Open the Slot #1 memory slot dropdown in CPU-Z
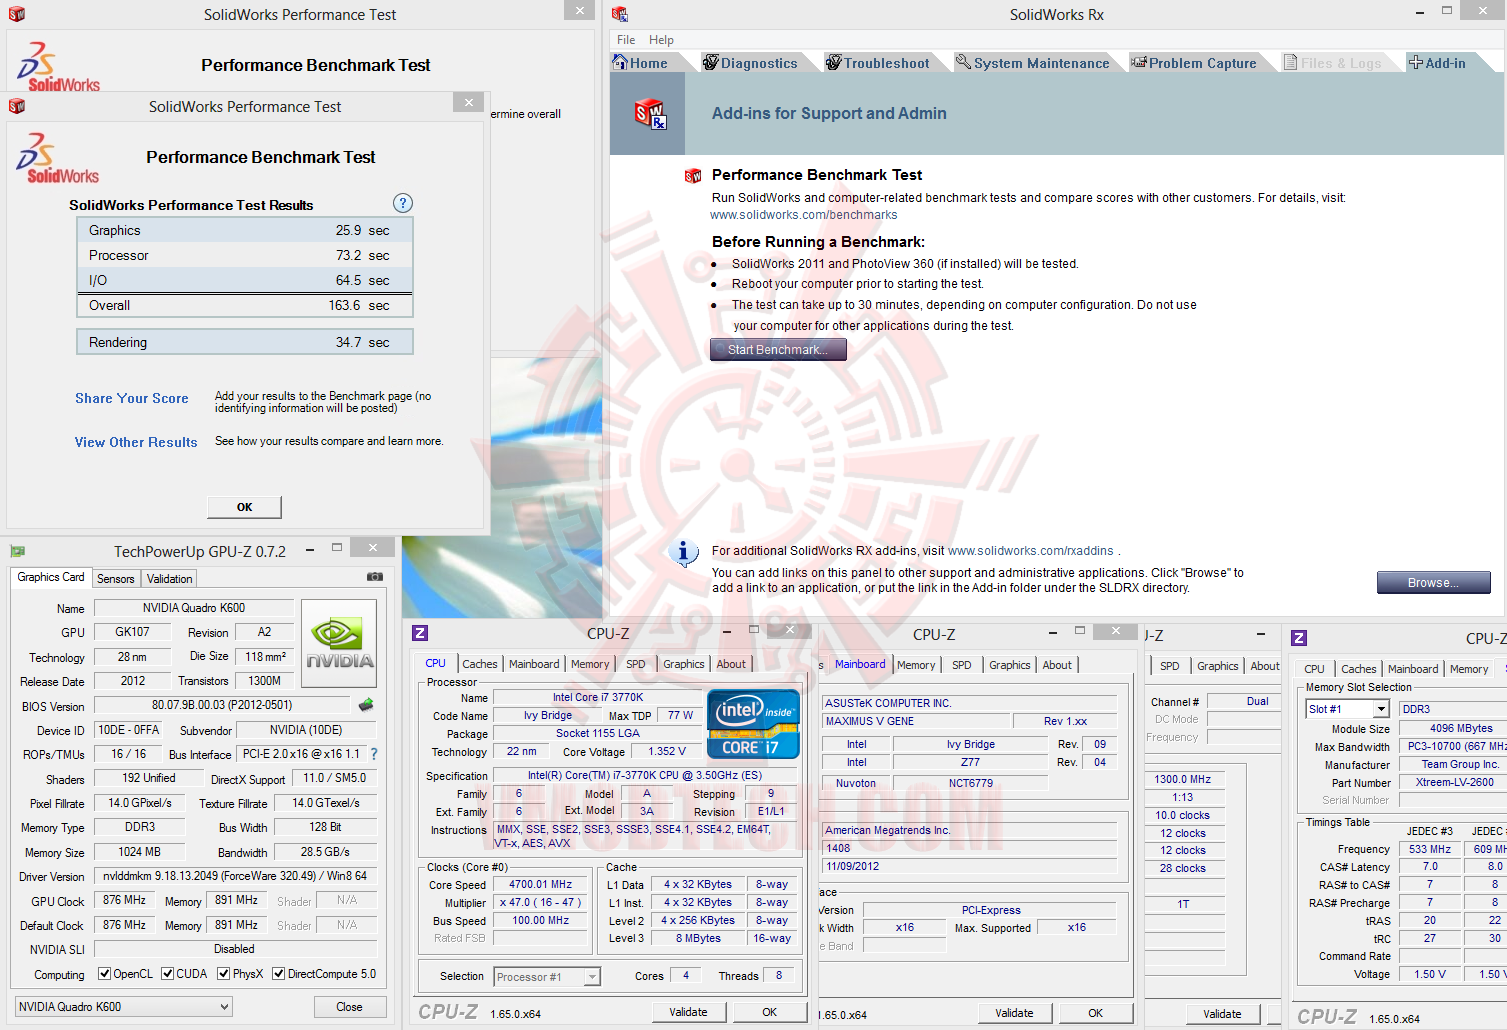The image size is (1507, 1030). click(x=1348, y=709)
